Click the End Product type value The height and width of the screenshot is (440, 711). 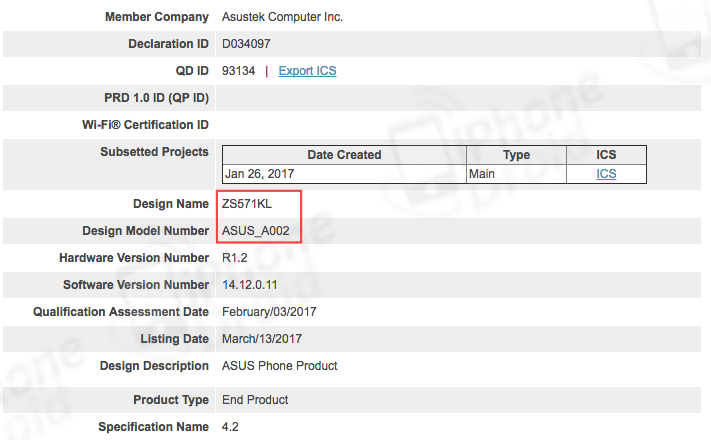point(255,400)
